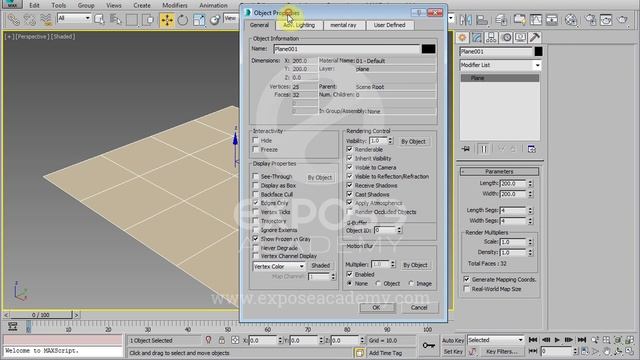The height and width of the screenshot is (360, 640).
Task: Click the Set Keys large key icon
Action: tap(428, 345)
